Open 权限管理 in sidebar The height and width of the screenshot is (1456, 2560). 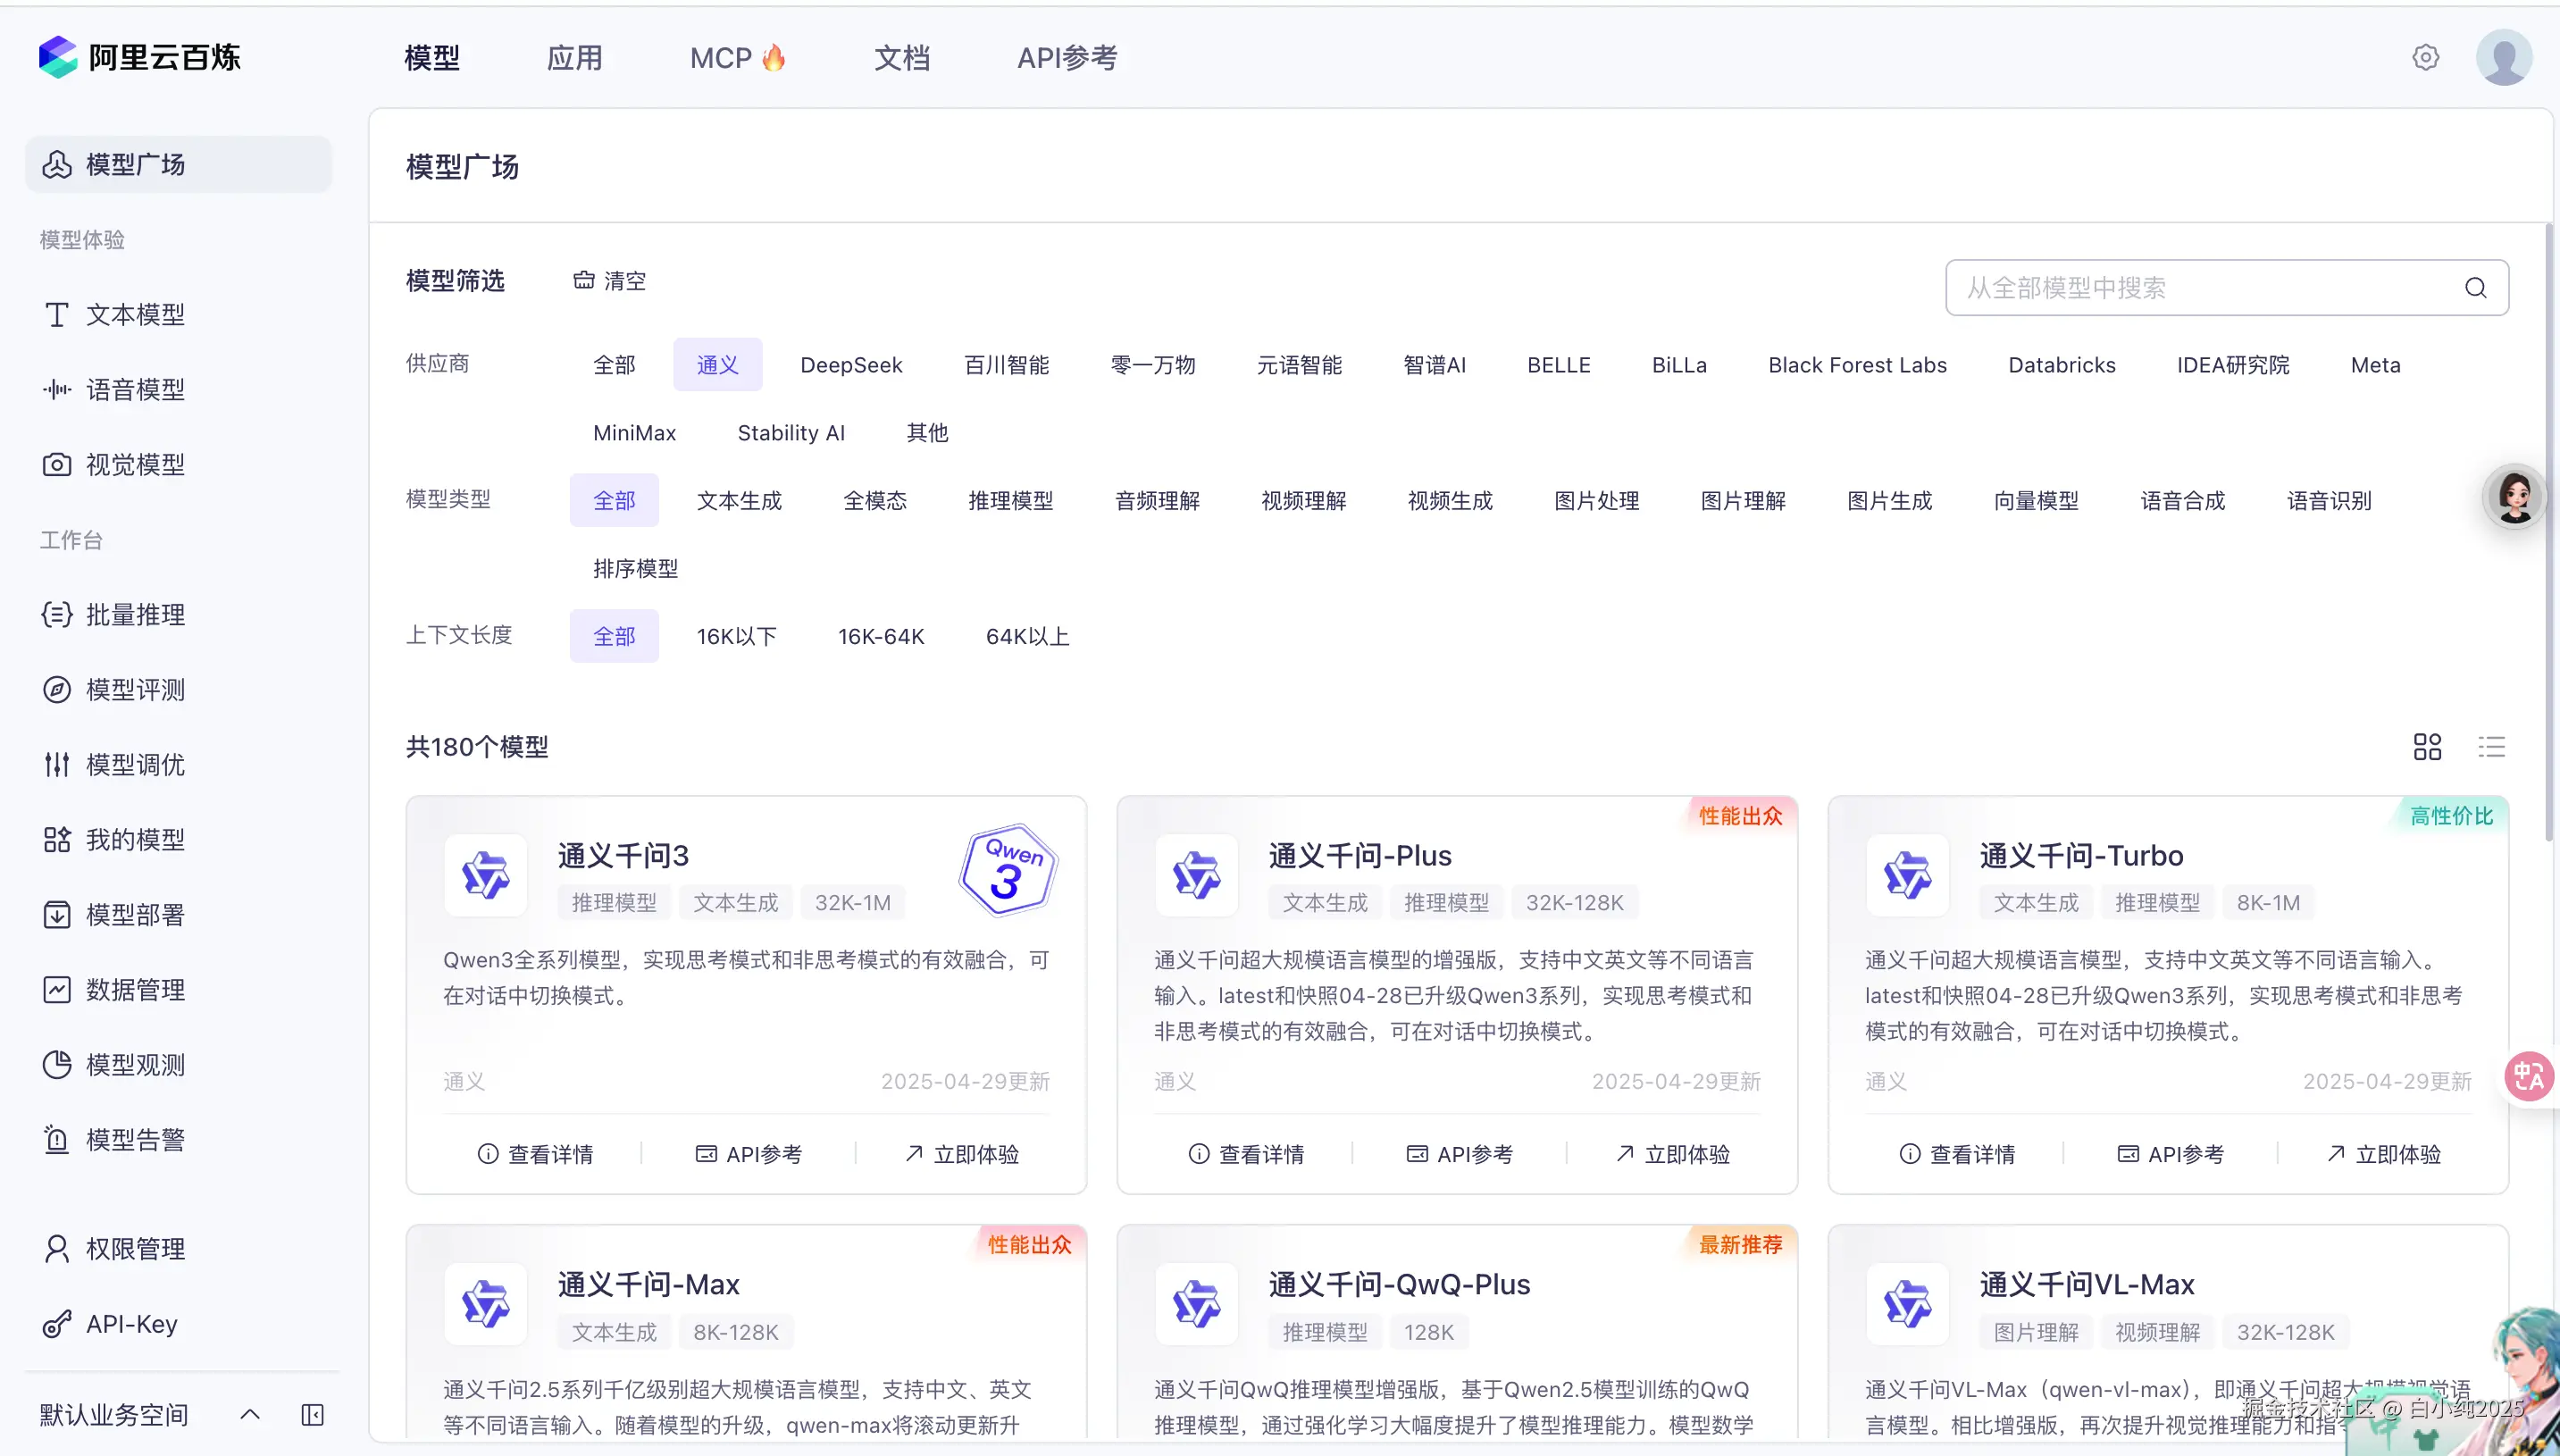(x=178, y=1249)
